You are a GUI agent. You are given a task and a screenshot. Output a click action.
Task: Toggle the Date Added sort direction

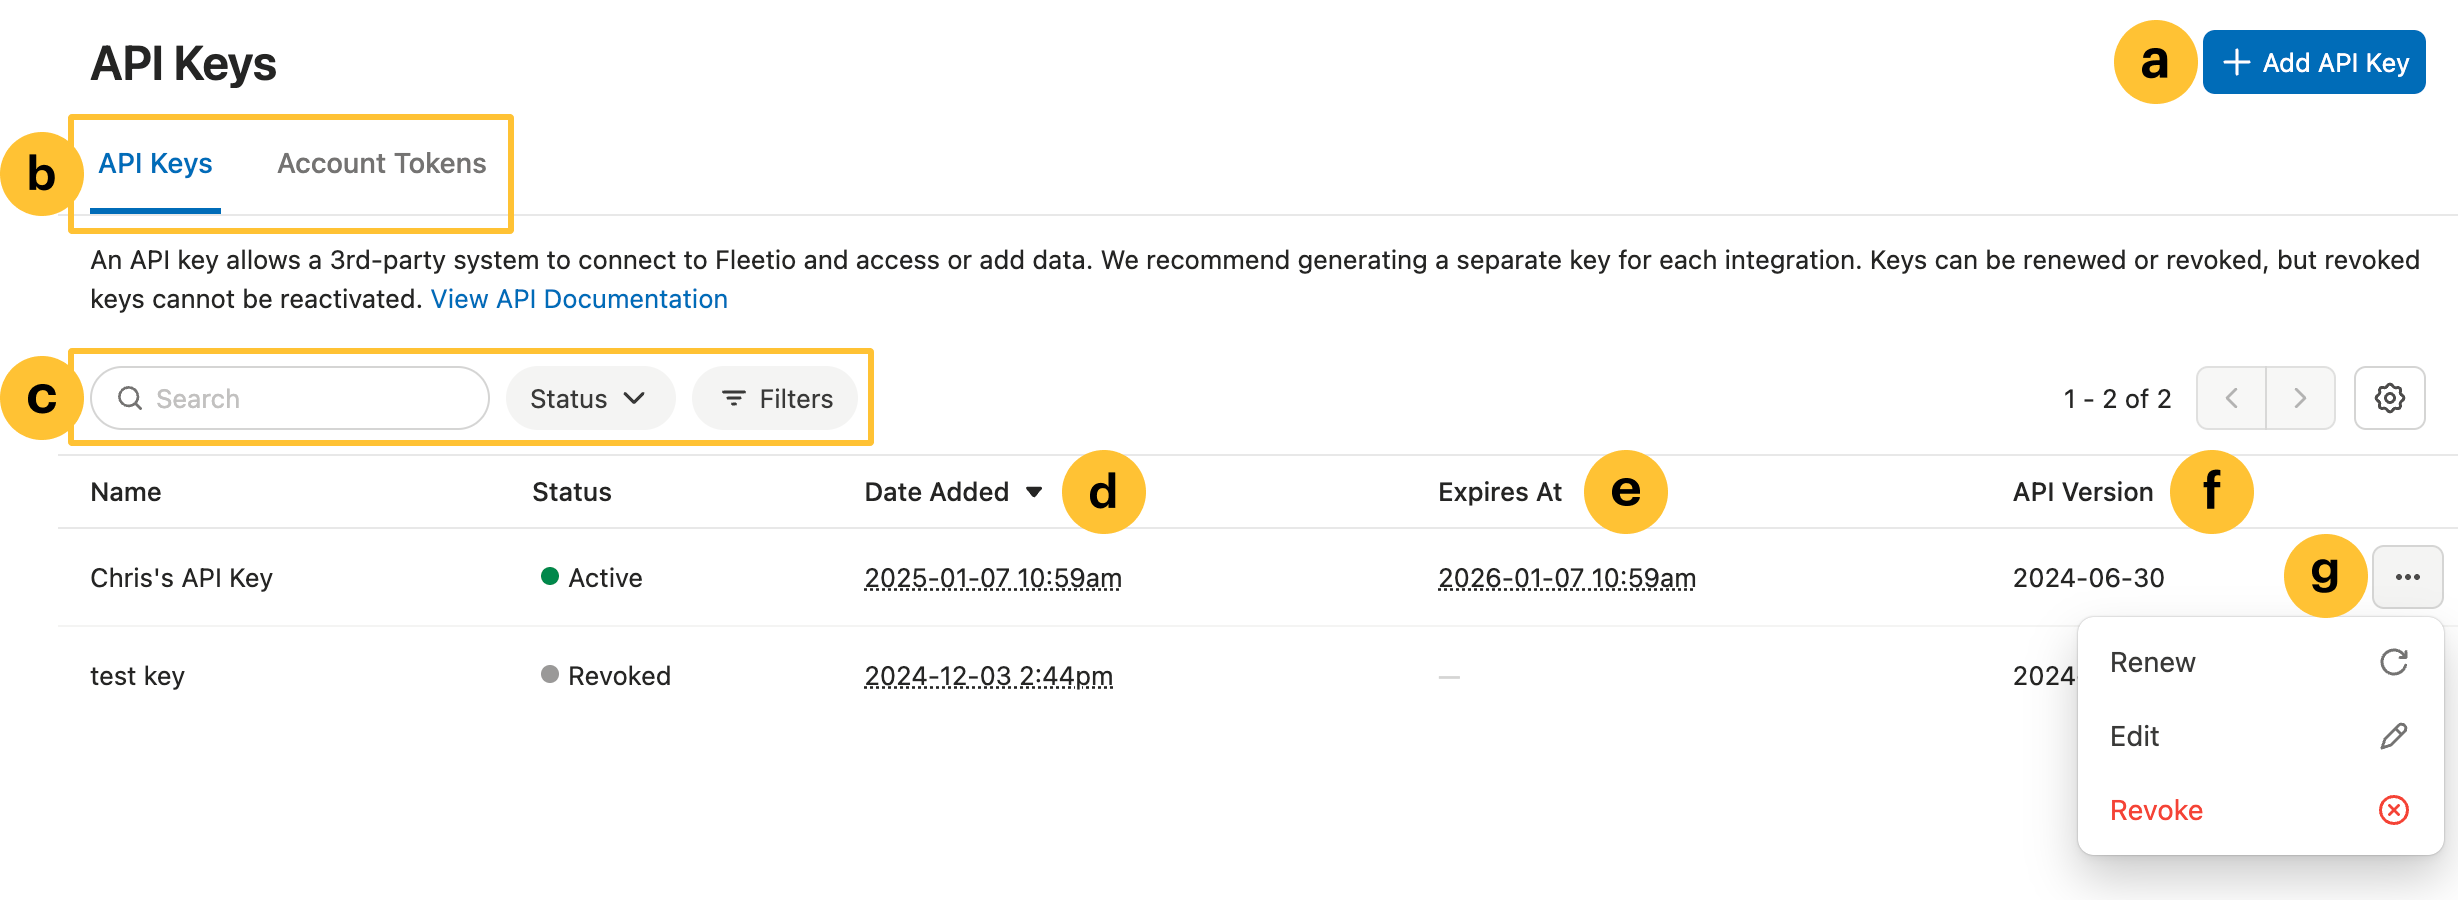1034,492
